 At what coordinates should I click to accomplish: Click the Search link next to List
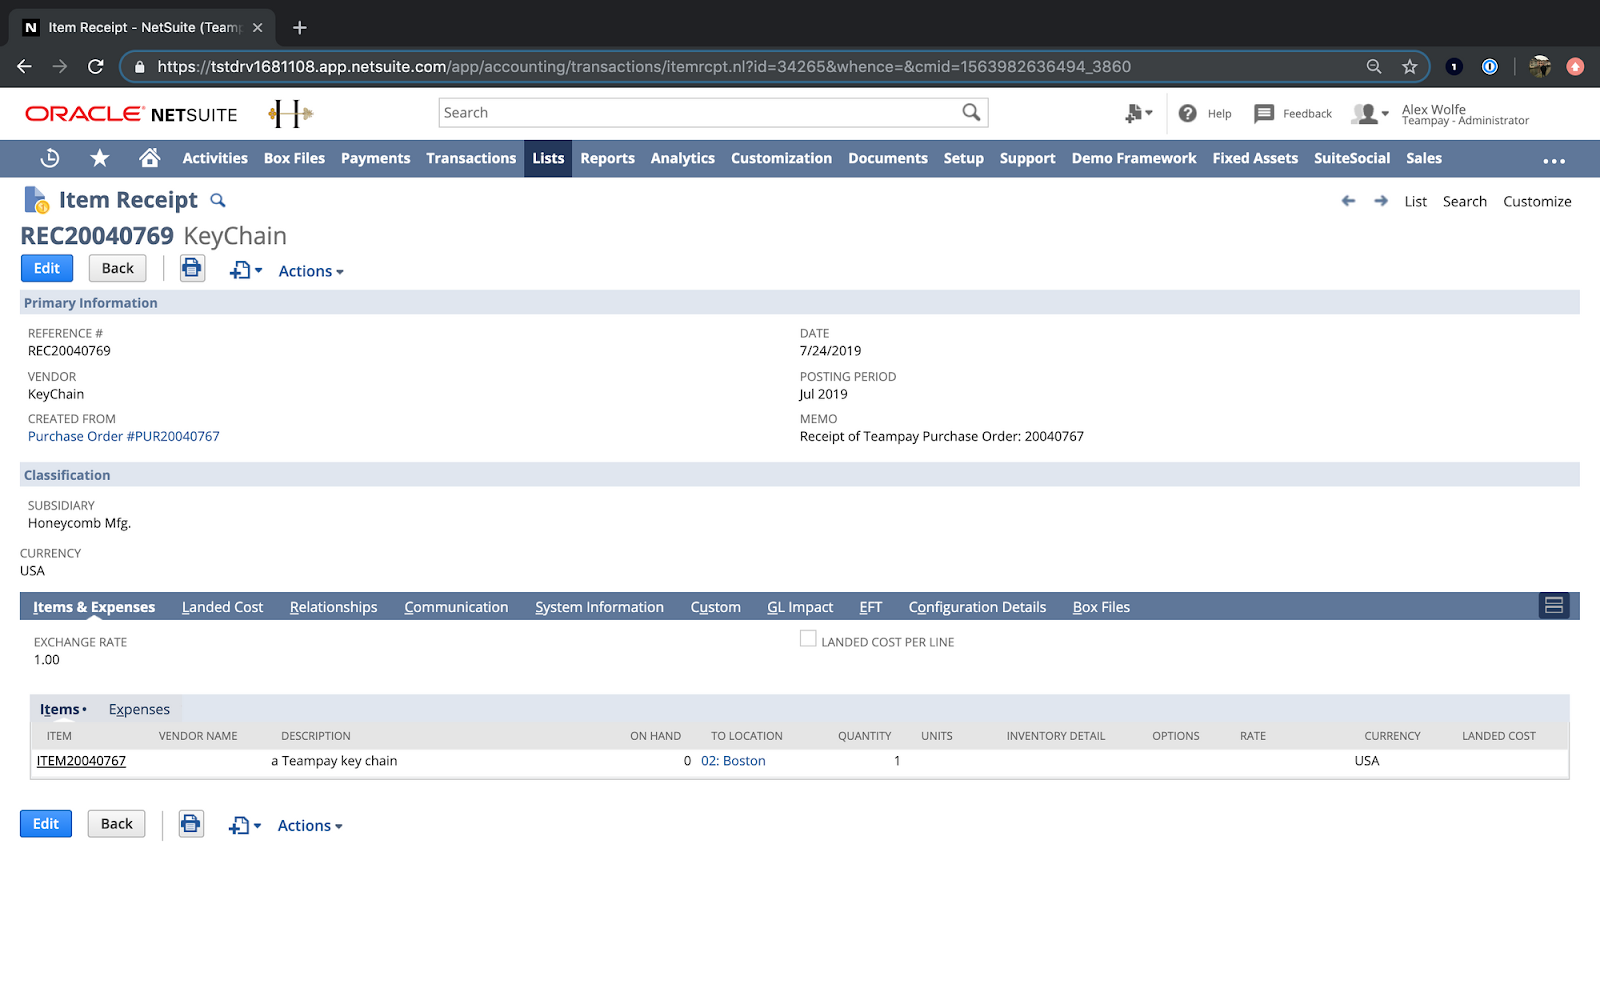coord(1464,201)
